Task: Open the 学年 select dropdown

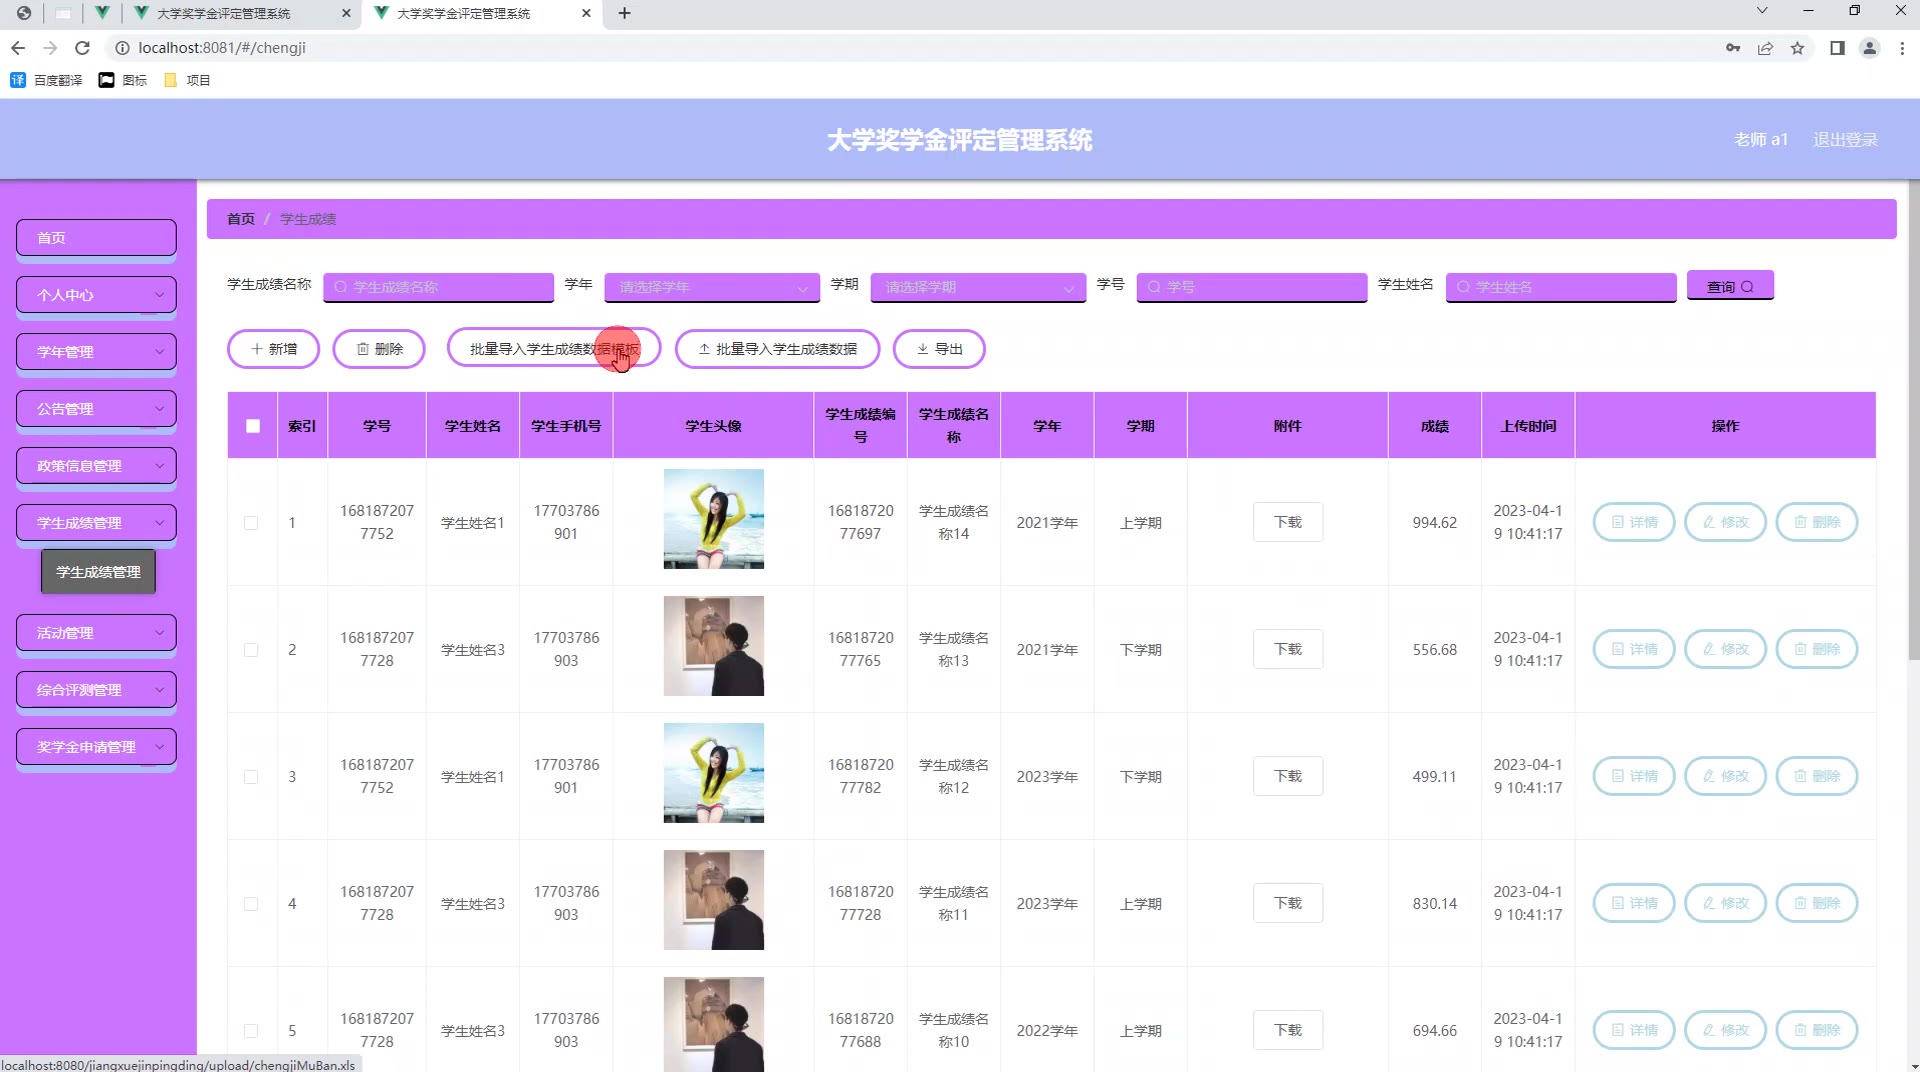Action: (x=712, y=287)
